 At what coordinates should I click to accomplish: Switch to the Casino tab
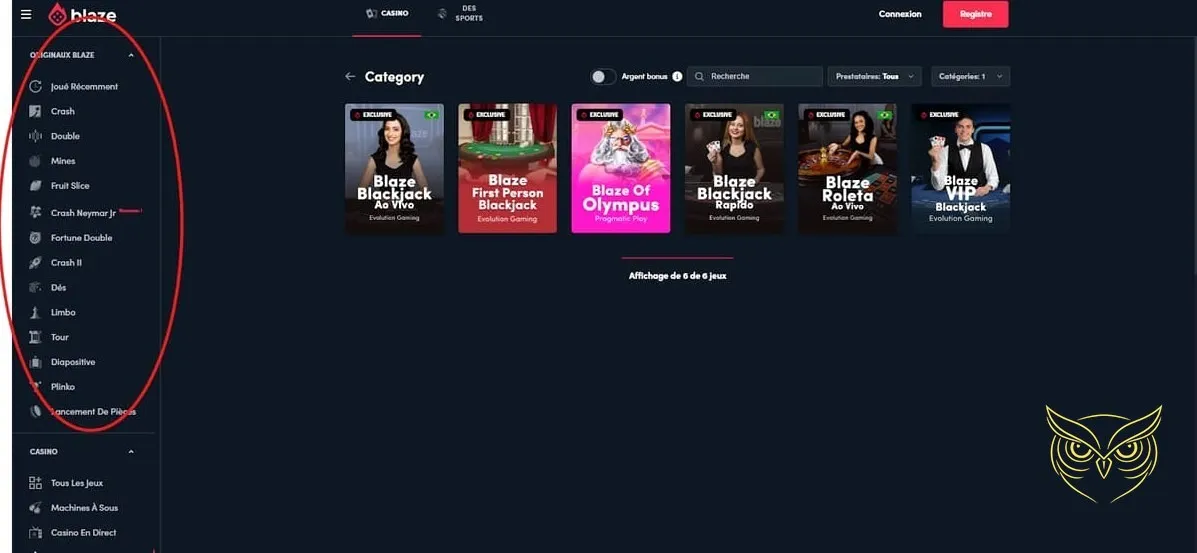387,14
